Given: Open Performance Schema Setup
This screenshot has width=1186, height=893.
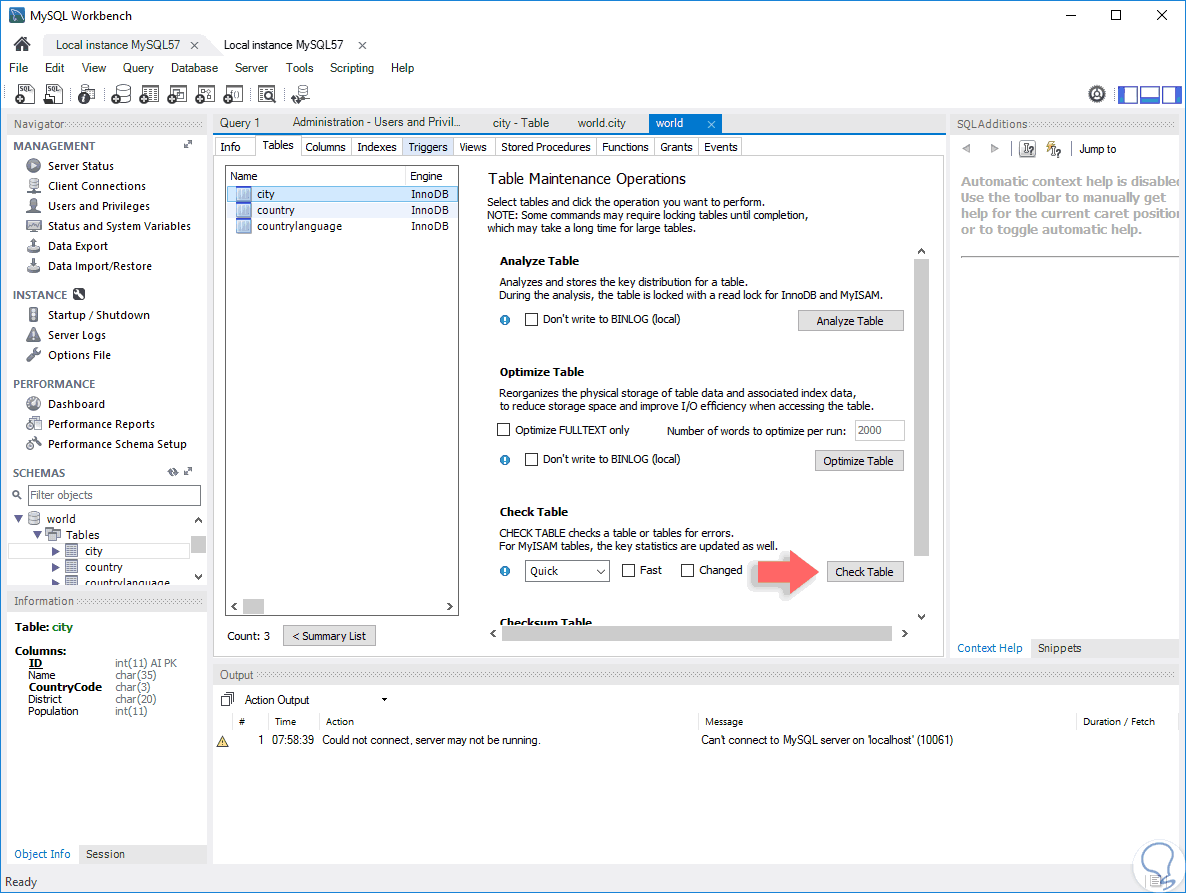Looking at the screenshot, I should click(117, 444).
